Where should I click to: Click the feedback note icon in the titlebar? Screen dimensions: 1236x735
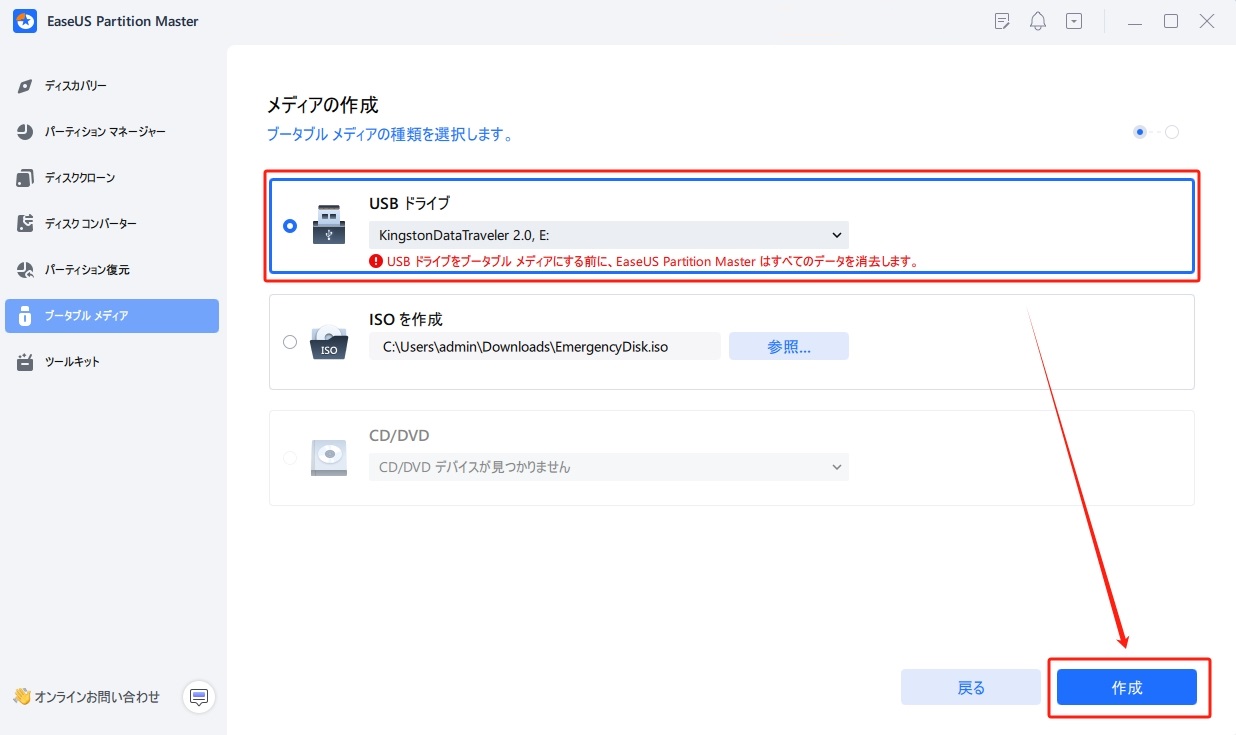(1001, 20)
